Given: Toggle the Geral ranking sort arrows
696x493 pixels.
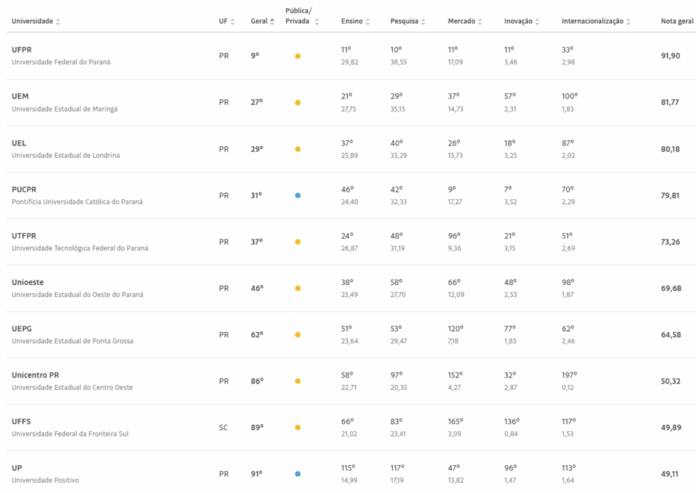Looking at the screenshot, I should pyautogui.click(x=272, y=21).
